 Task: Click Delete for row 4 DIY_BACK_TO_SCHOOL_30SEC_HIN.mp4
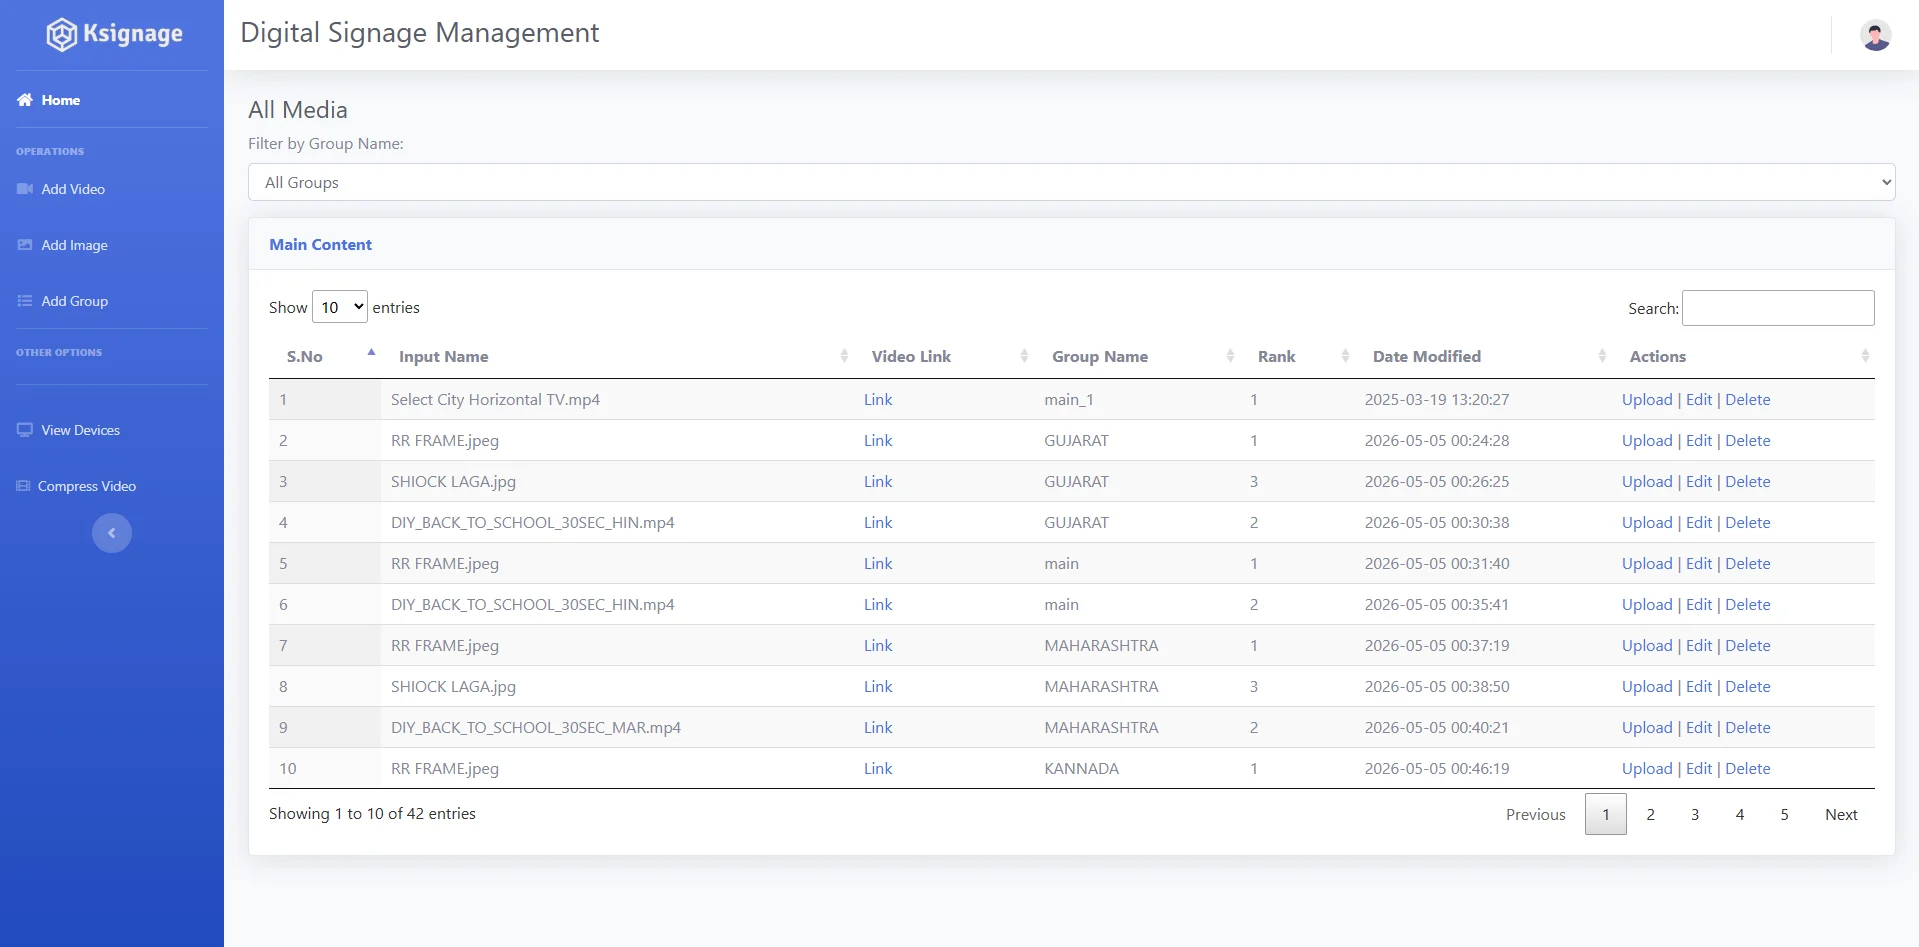(x=1748, y=522)
